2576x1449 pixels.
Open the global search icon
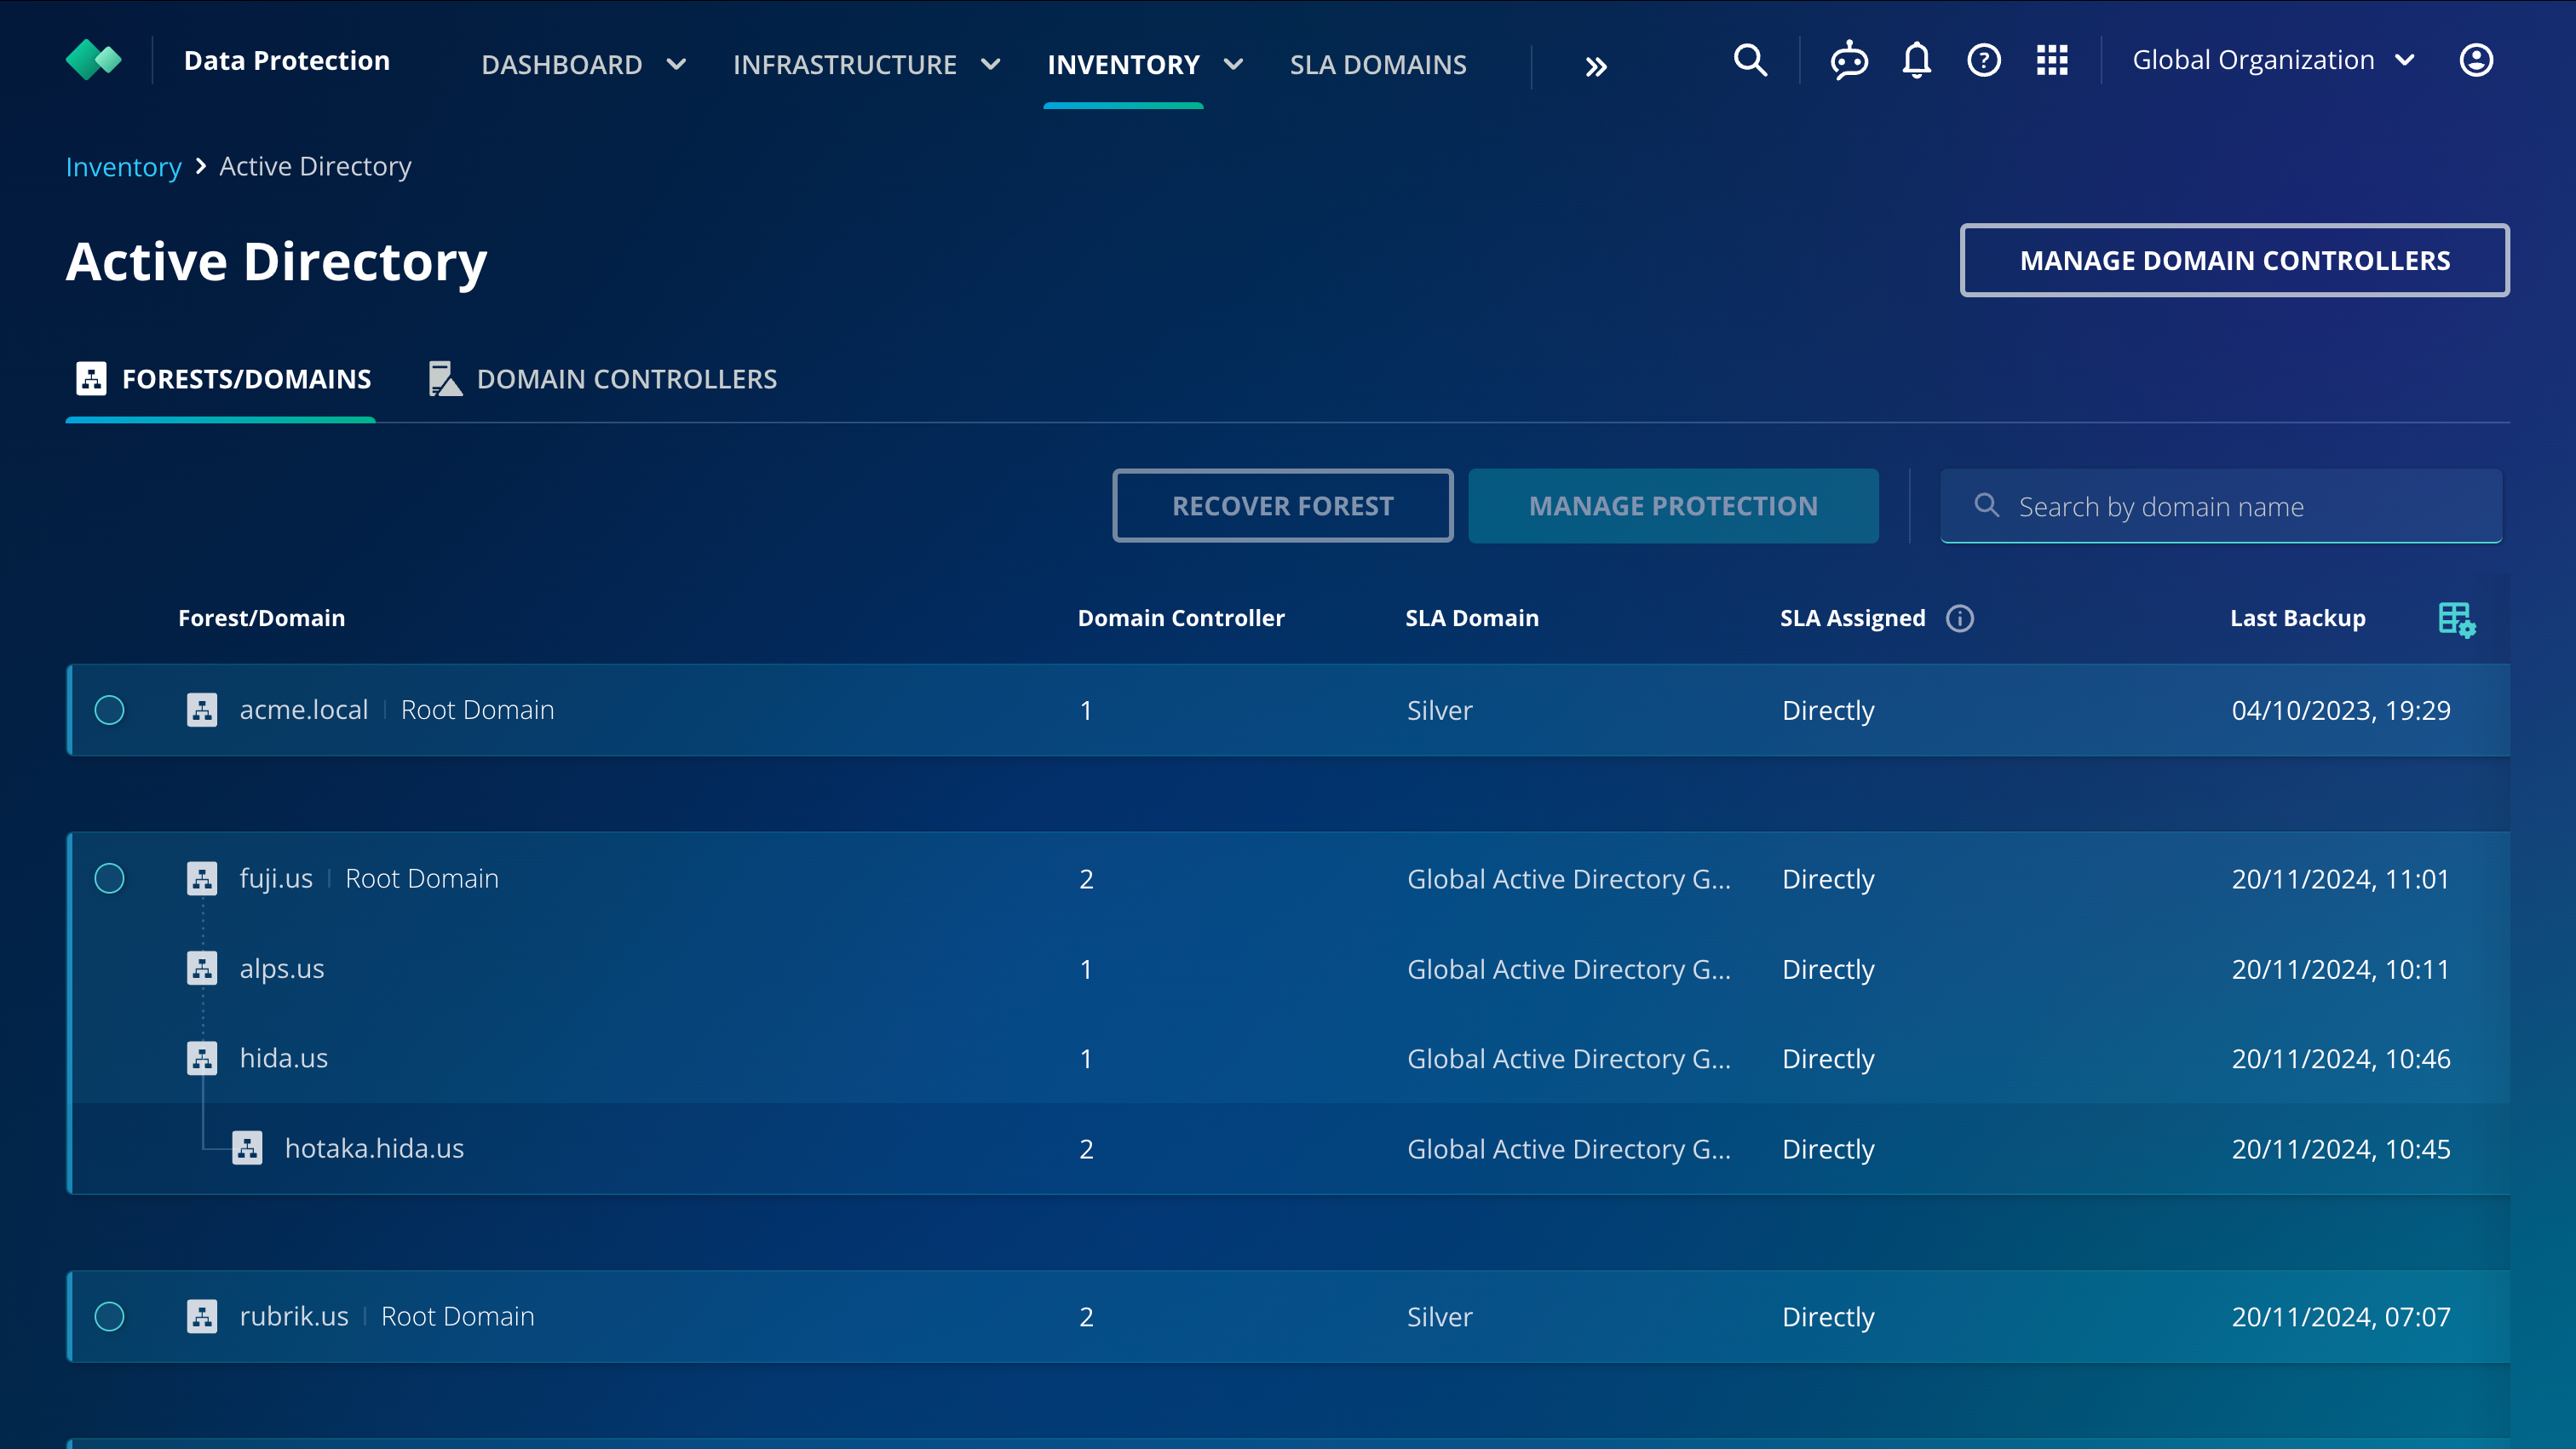tap(1750, 60)
